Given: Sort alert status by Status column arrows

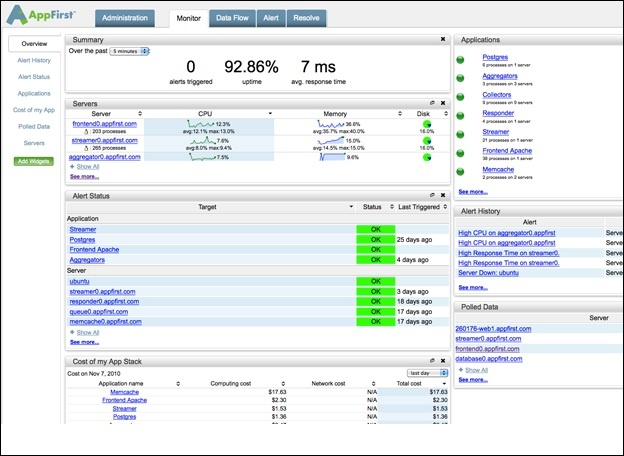Looking at the screenshot, I should pos(392,207).
